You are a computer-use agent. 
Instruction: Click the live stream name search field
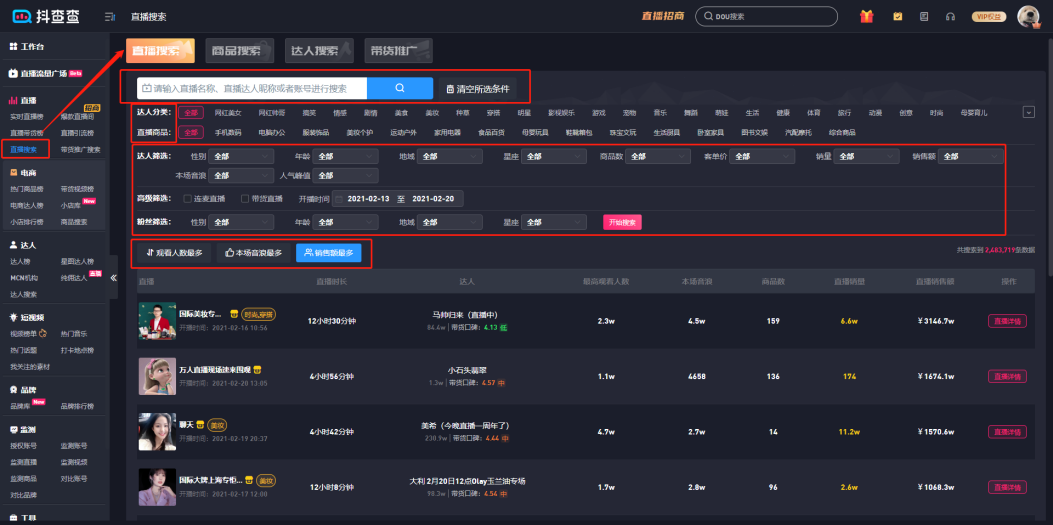pos(255,88)
